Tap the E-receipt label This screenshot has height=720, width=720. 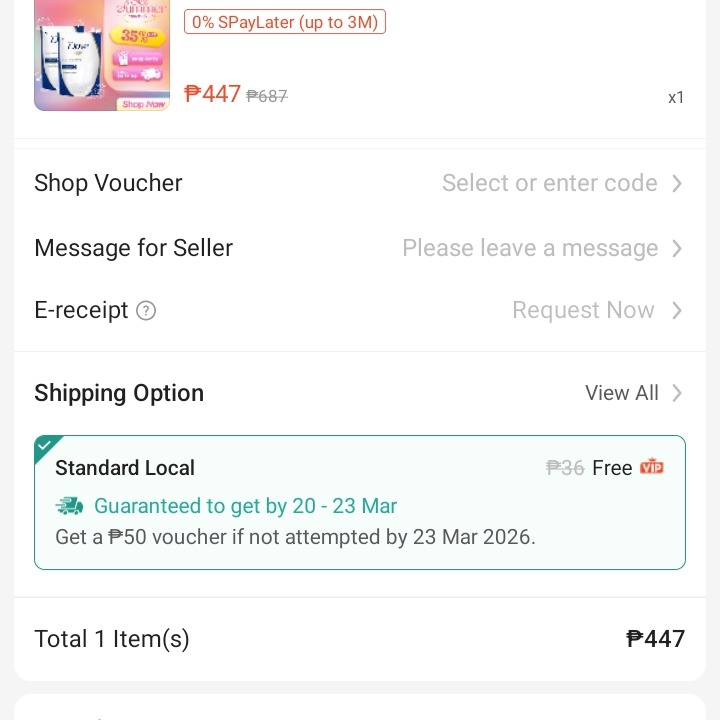(81, 311)
